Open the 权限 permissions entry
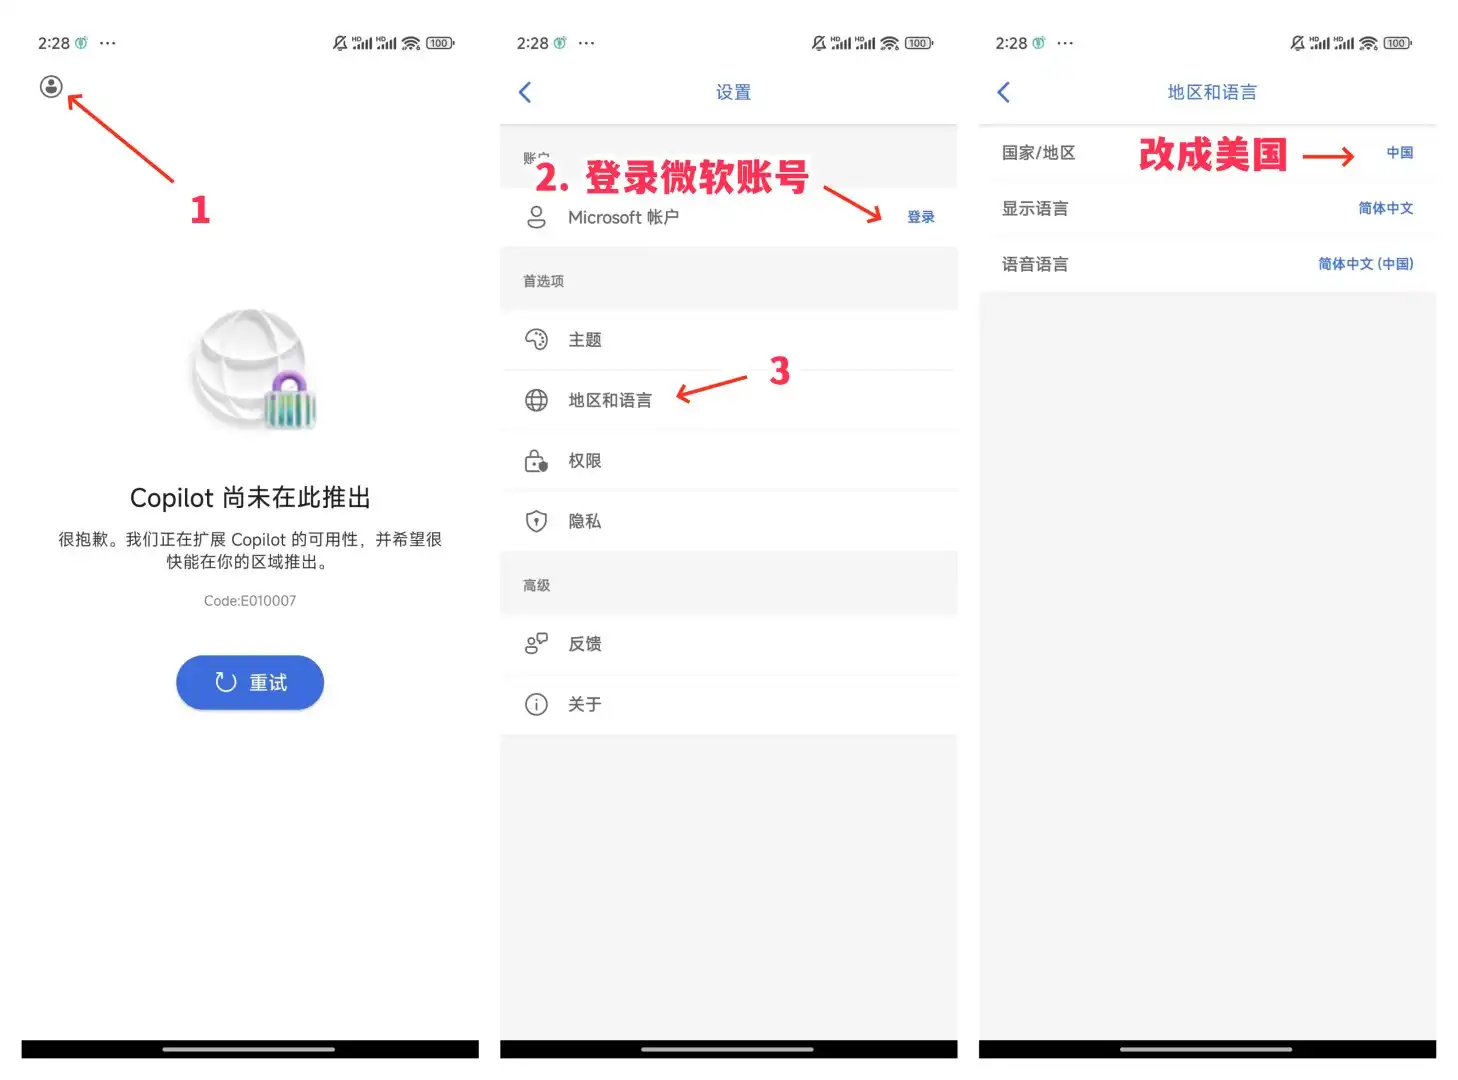 click(728, 461)
